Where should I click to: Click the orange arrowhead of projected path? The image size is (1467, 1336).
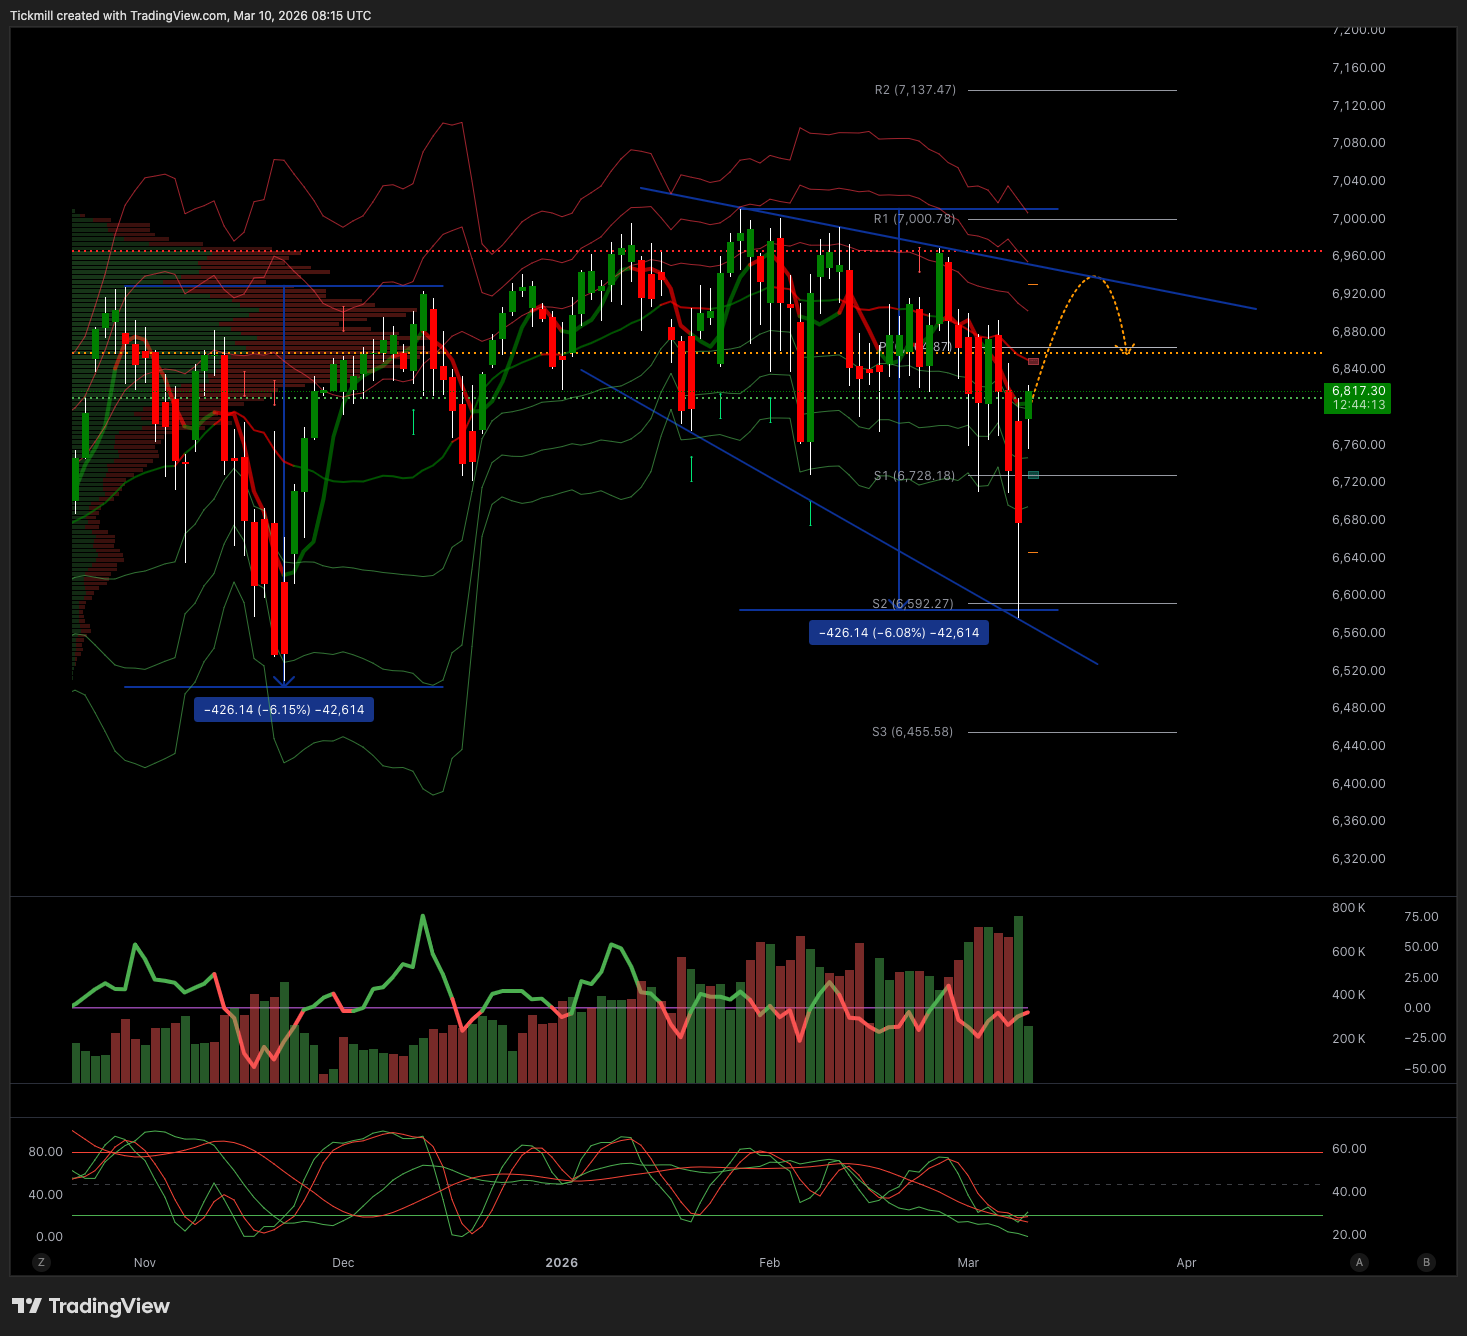click(x=1126, y=350)
